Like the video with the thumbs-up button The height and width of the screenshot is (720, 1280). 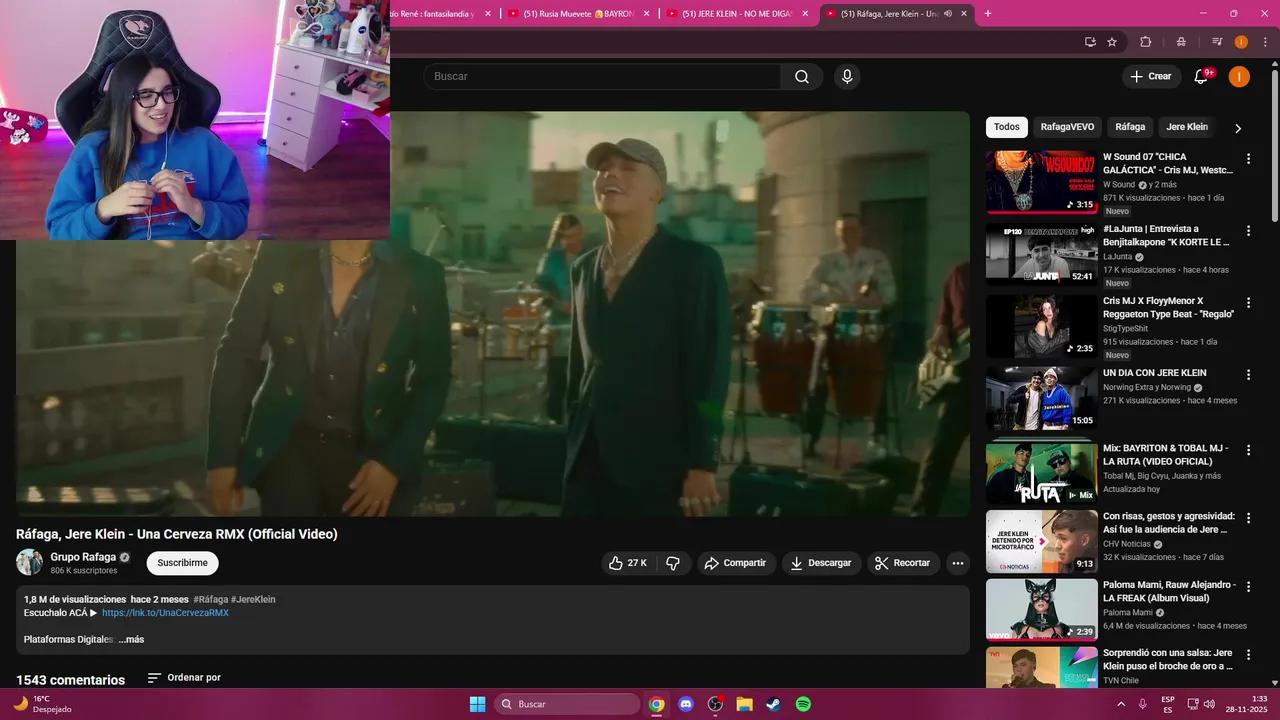click(628, 563)
